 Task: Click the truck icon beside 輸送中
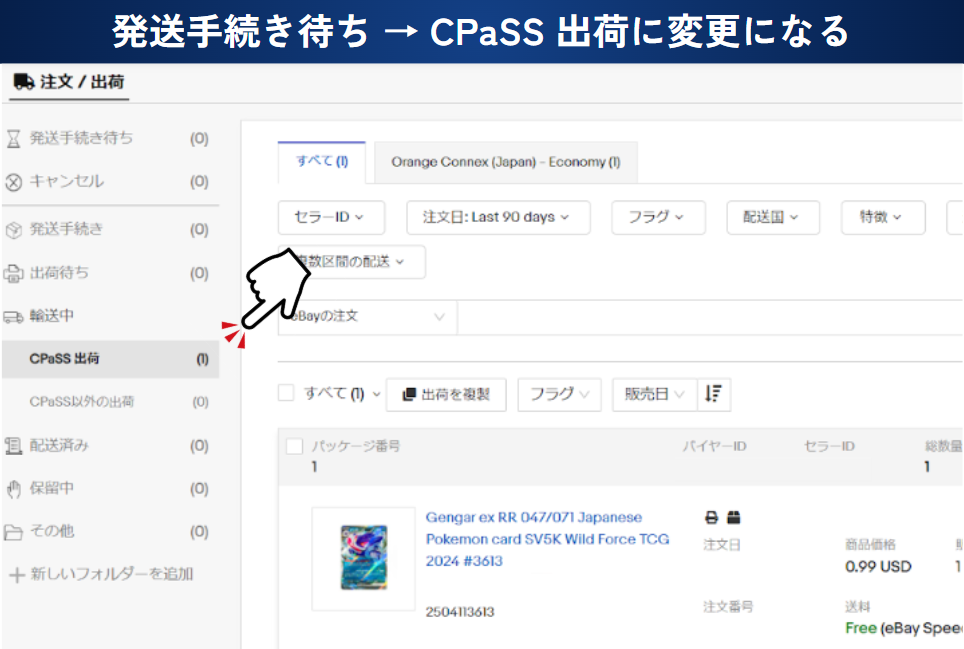(13, 317)
